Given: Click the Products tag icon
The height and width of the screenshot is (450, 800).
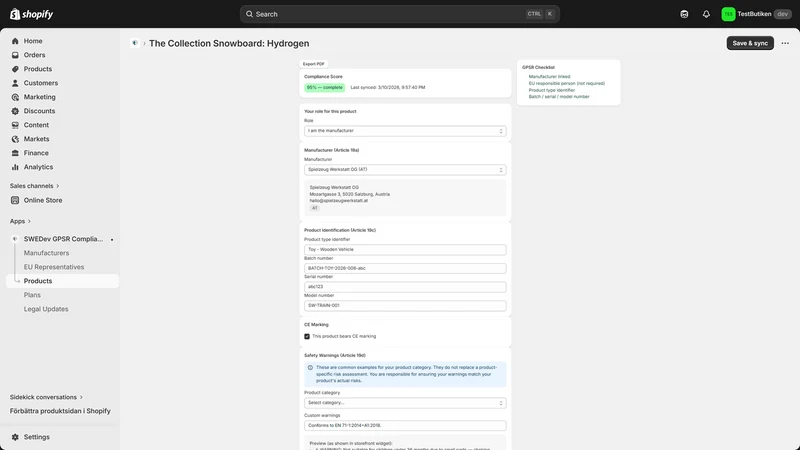Looking at the screenshot, I should click(x=15, y=69).
